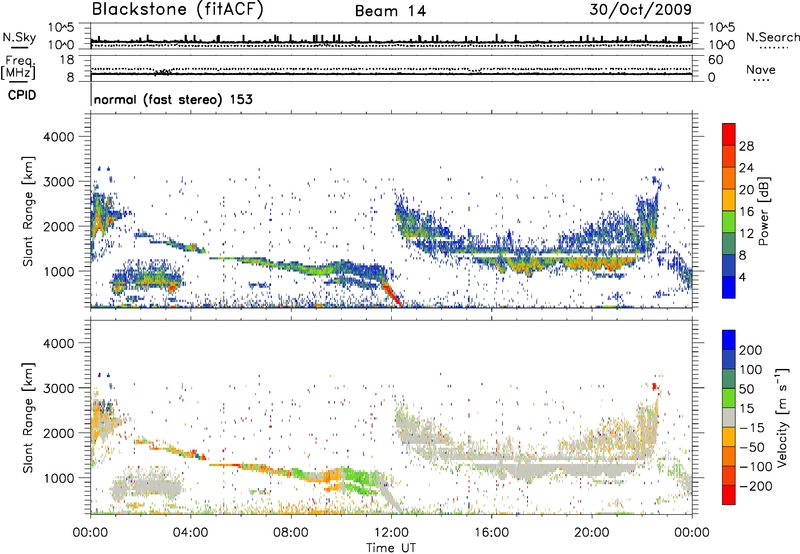Click the "Time UT" axis label

point(391,548)
